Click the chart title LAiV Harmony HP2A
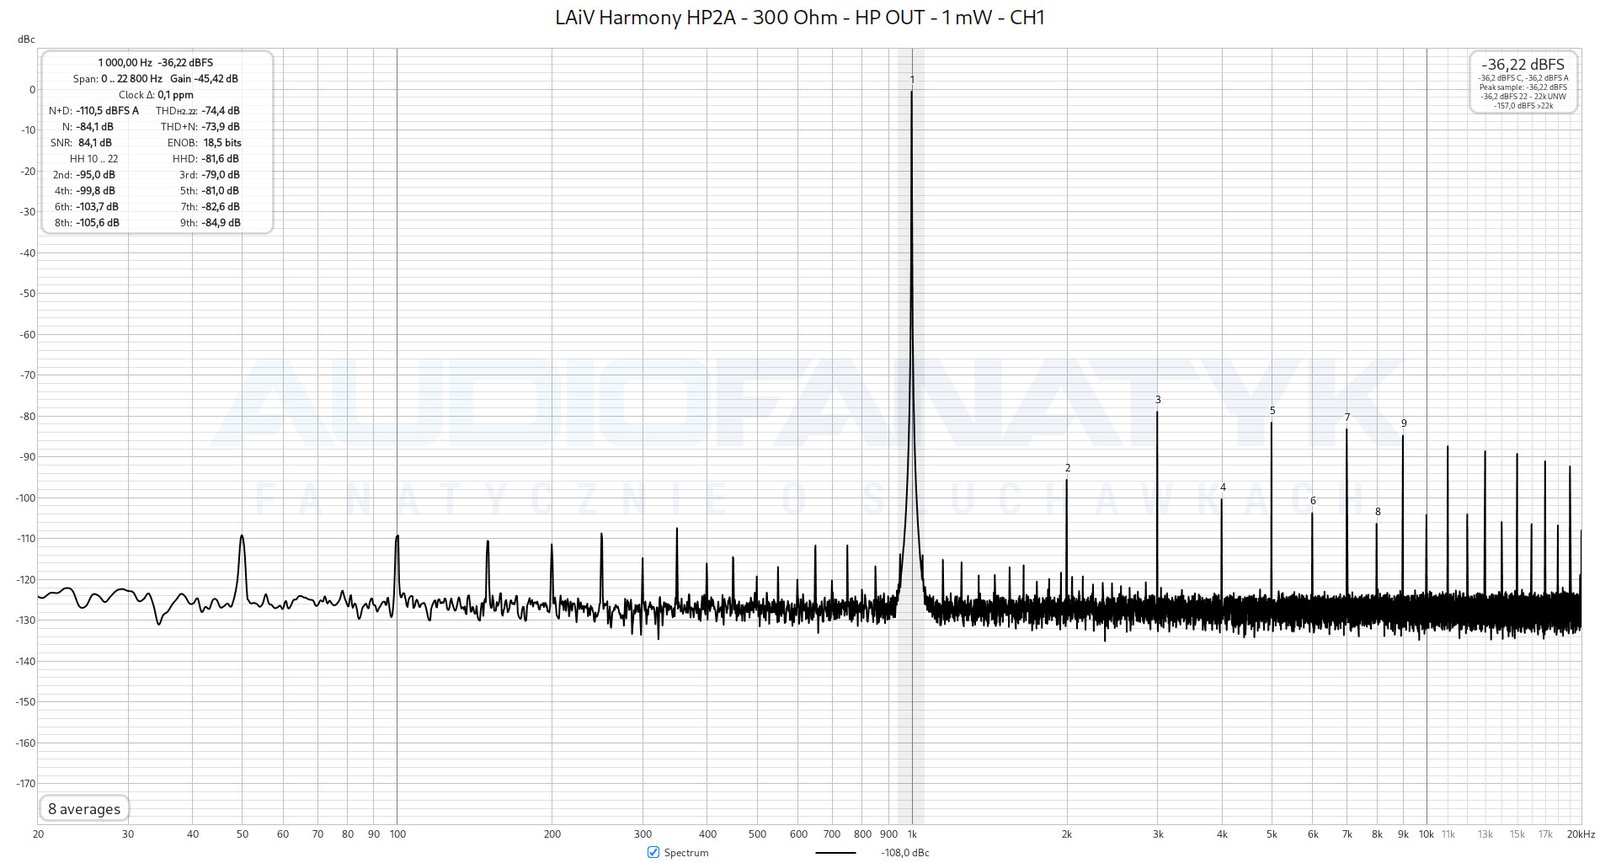 tap(800, 17)
